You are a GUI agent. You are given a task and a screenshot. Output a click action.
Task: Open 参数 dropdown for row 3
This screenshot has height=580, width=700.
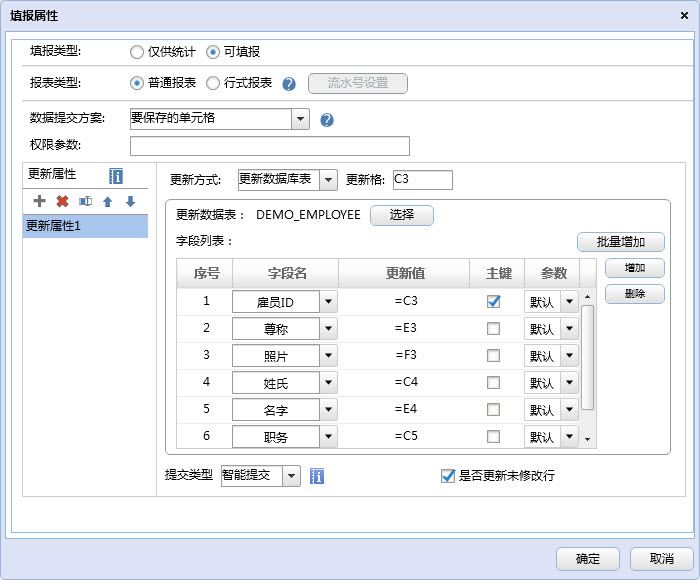[569, 356]
